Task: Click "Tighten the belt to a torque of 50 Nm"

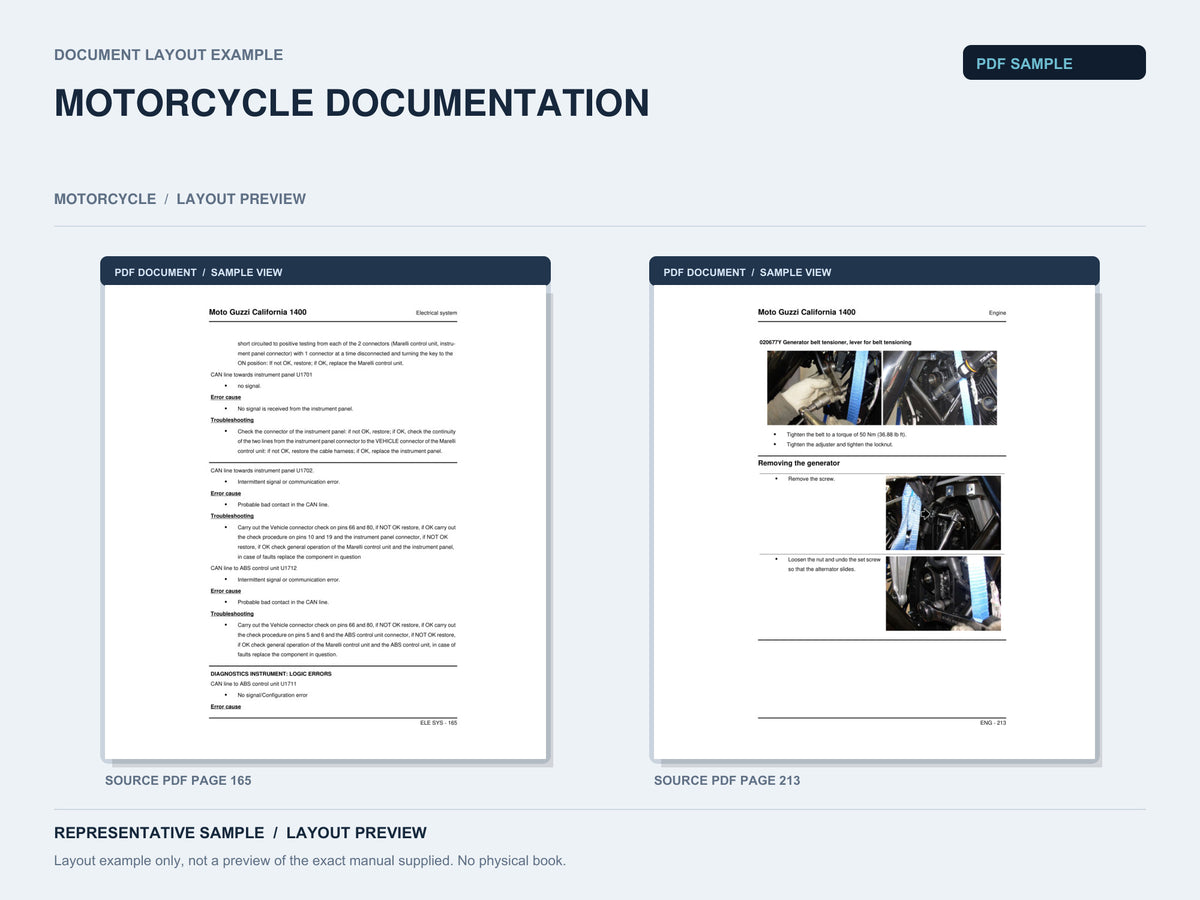Action: [x=846, y=434]
